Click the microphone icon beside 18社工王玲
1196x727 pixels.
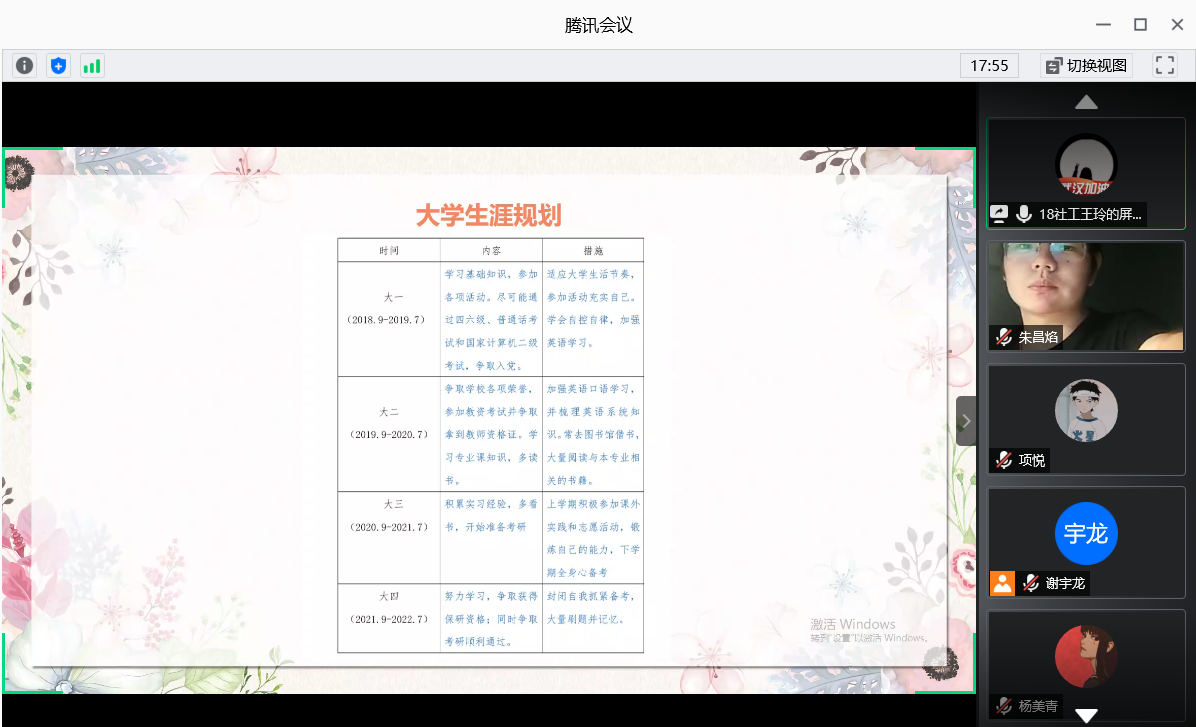1024,213
